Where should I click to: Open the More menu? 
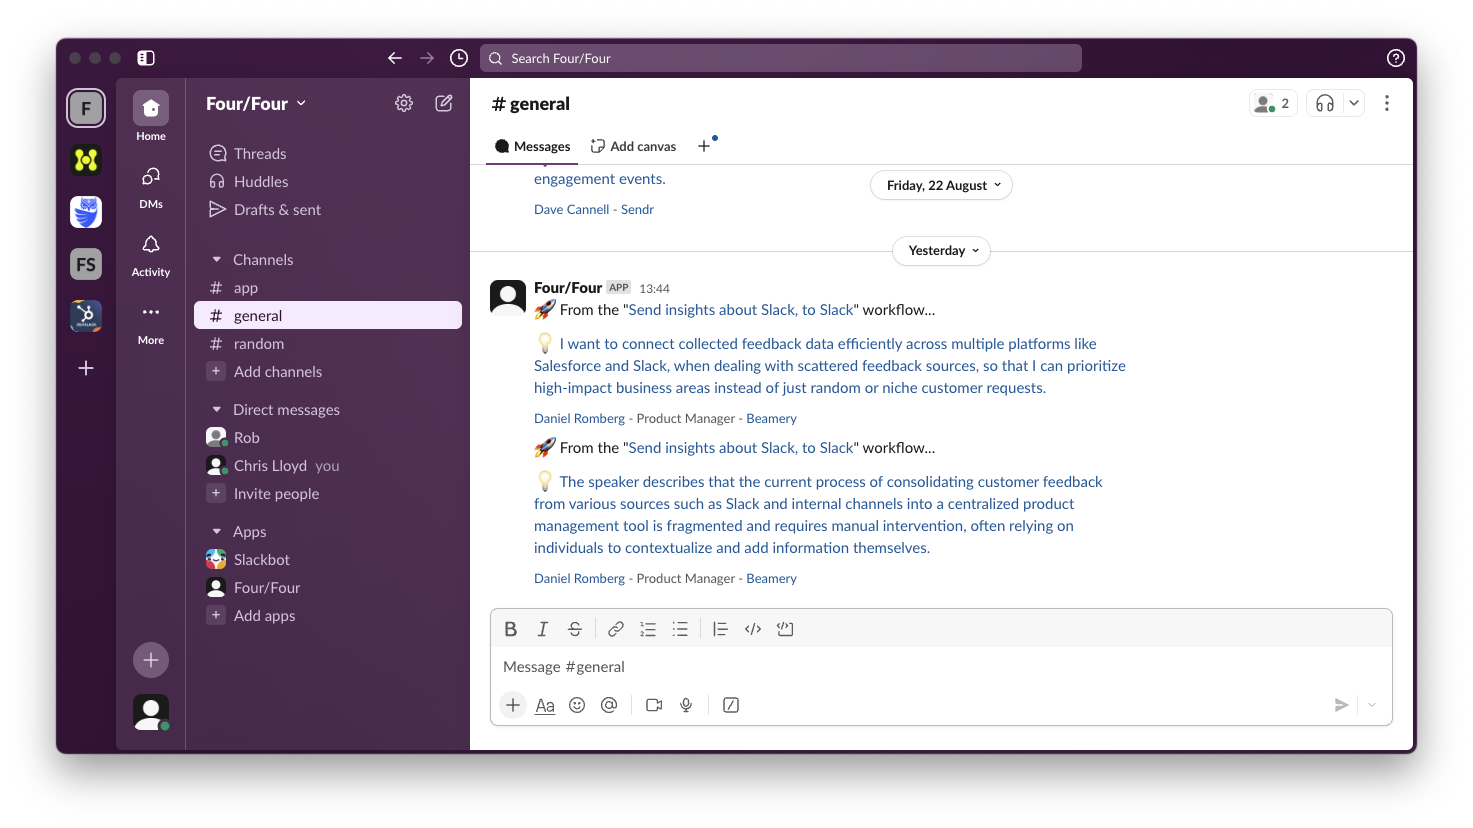(x=151, y=323)
